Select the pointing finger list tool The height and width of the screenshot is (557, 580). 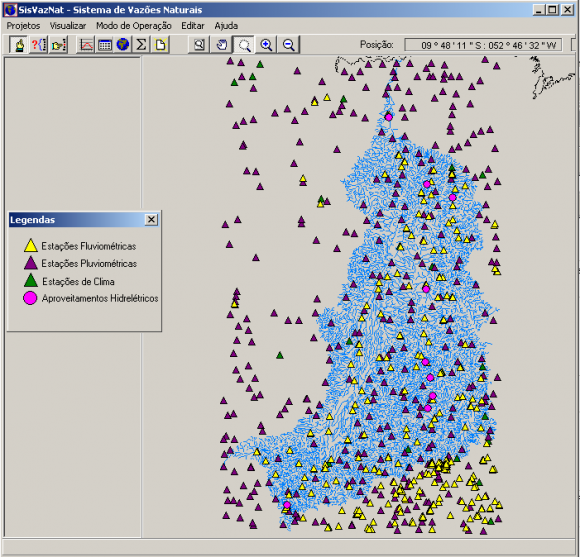(x=58, y=45)
